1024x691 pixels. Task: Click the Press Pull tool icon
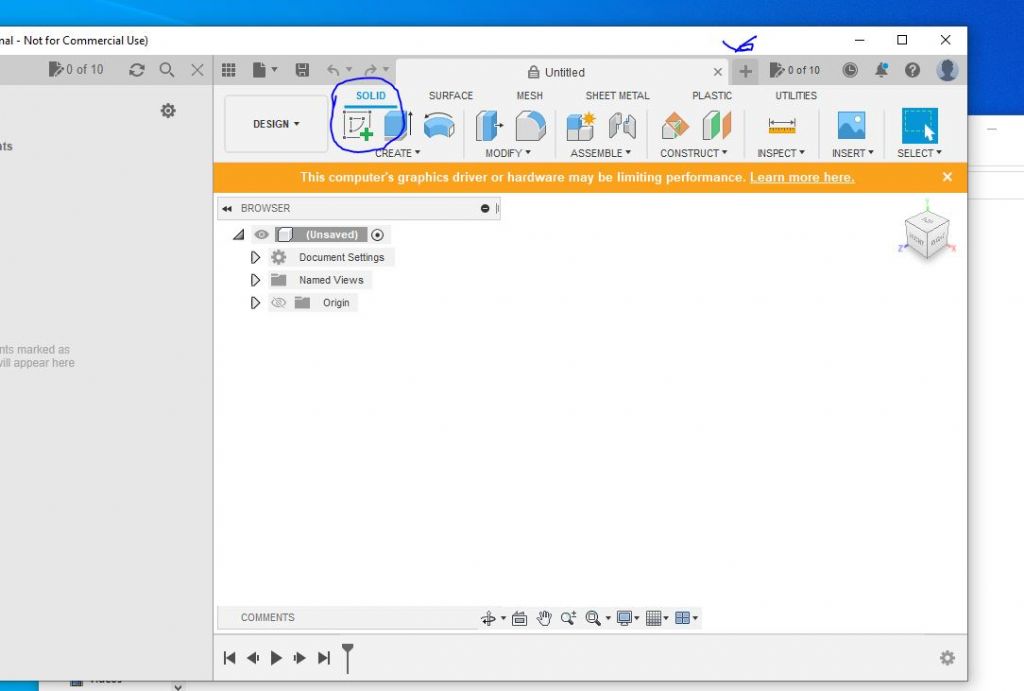489,125
